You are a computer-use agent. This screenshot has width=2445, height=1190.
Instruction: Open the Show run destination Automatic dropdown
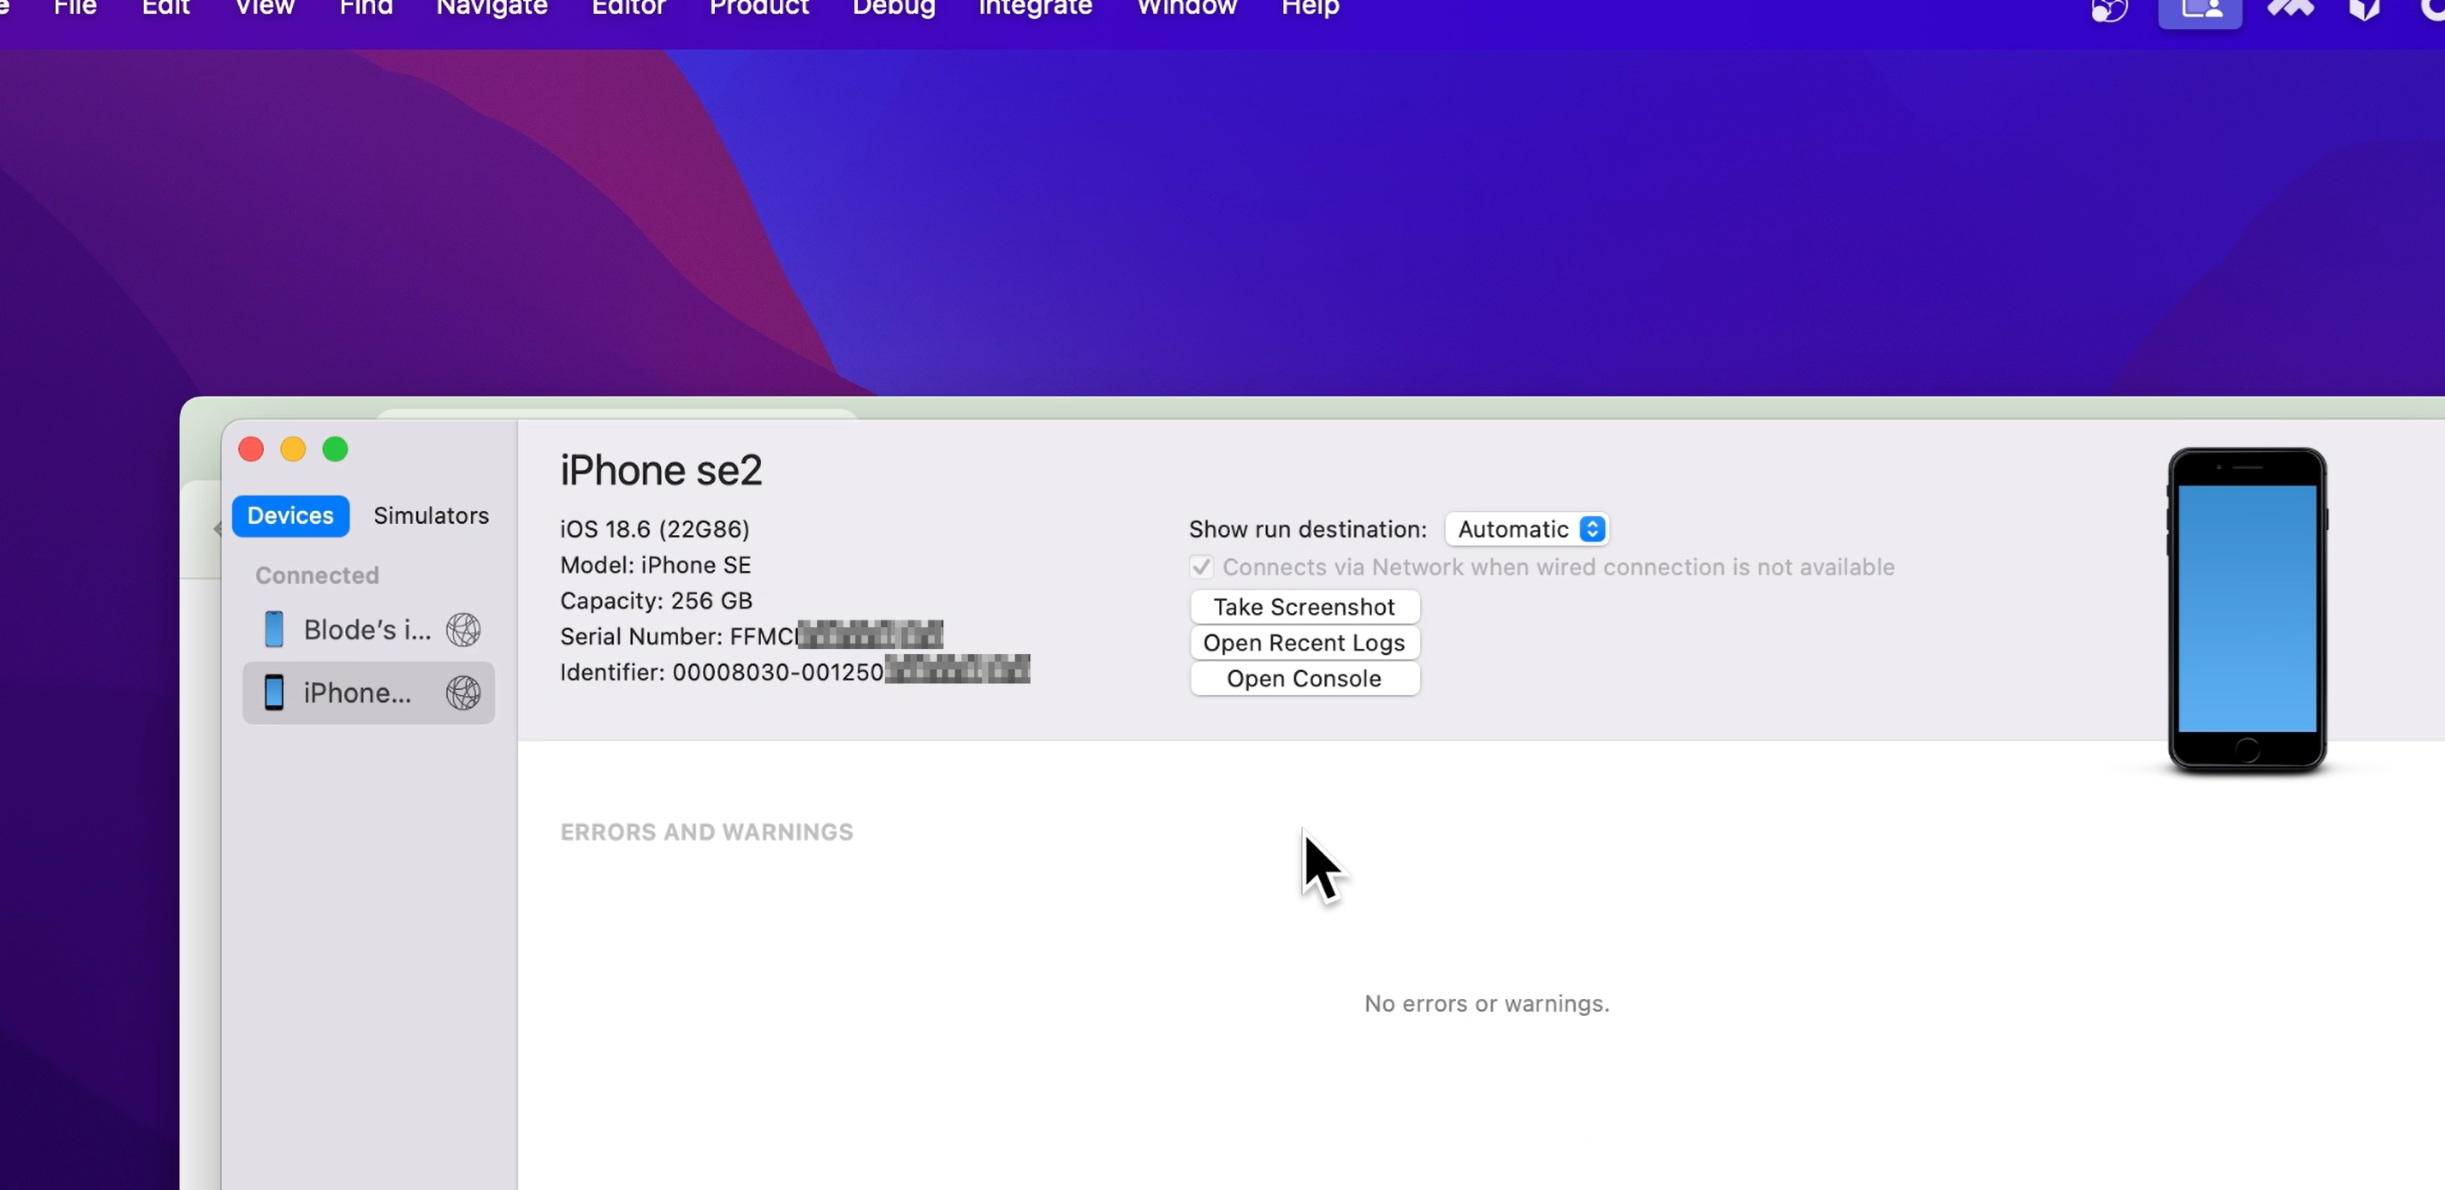click(1515, 529)
